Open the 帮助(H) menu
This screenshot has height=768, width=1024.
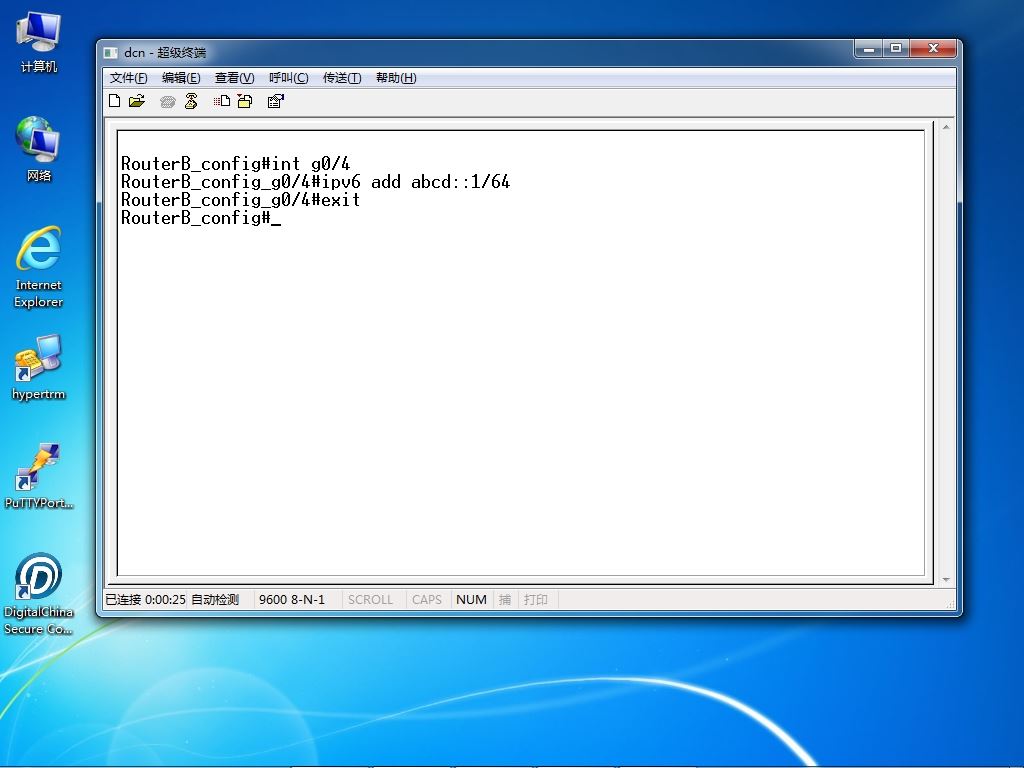(396, 78)
